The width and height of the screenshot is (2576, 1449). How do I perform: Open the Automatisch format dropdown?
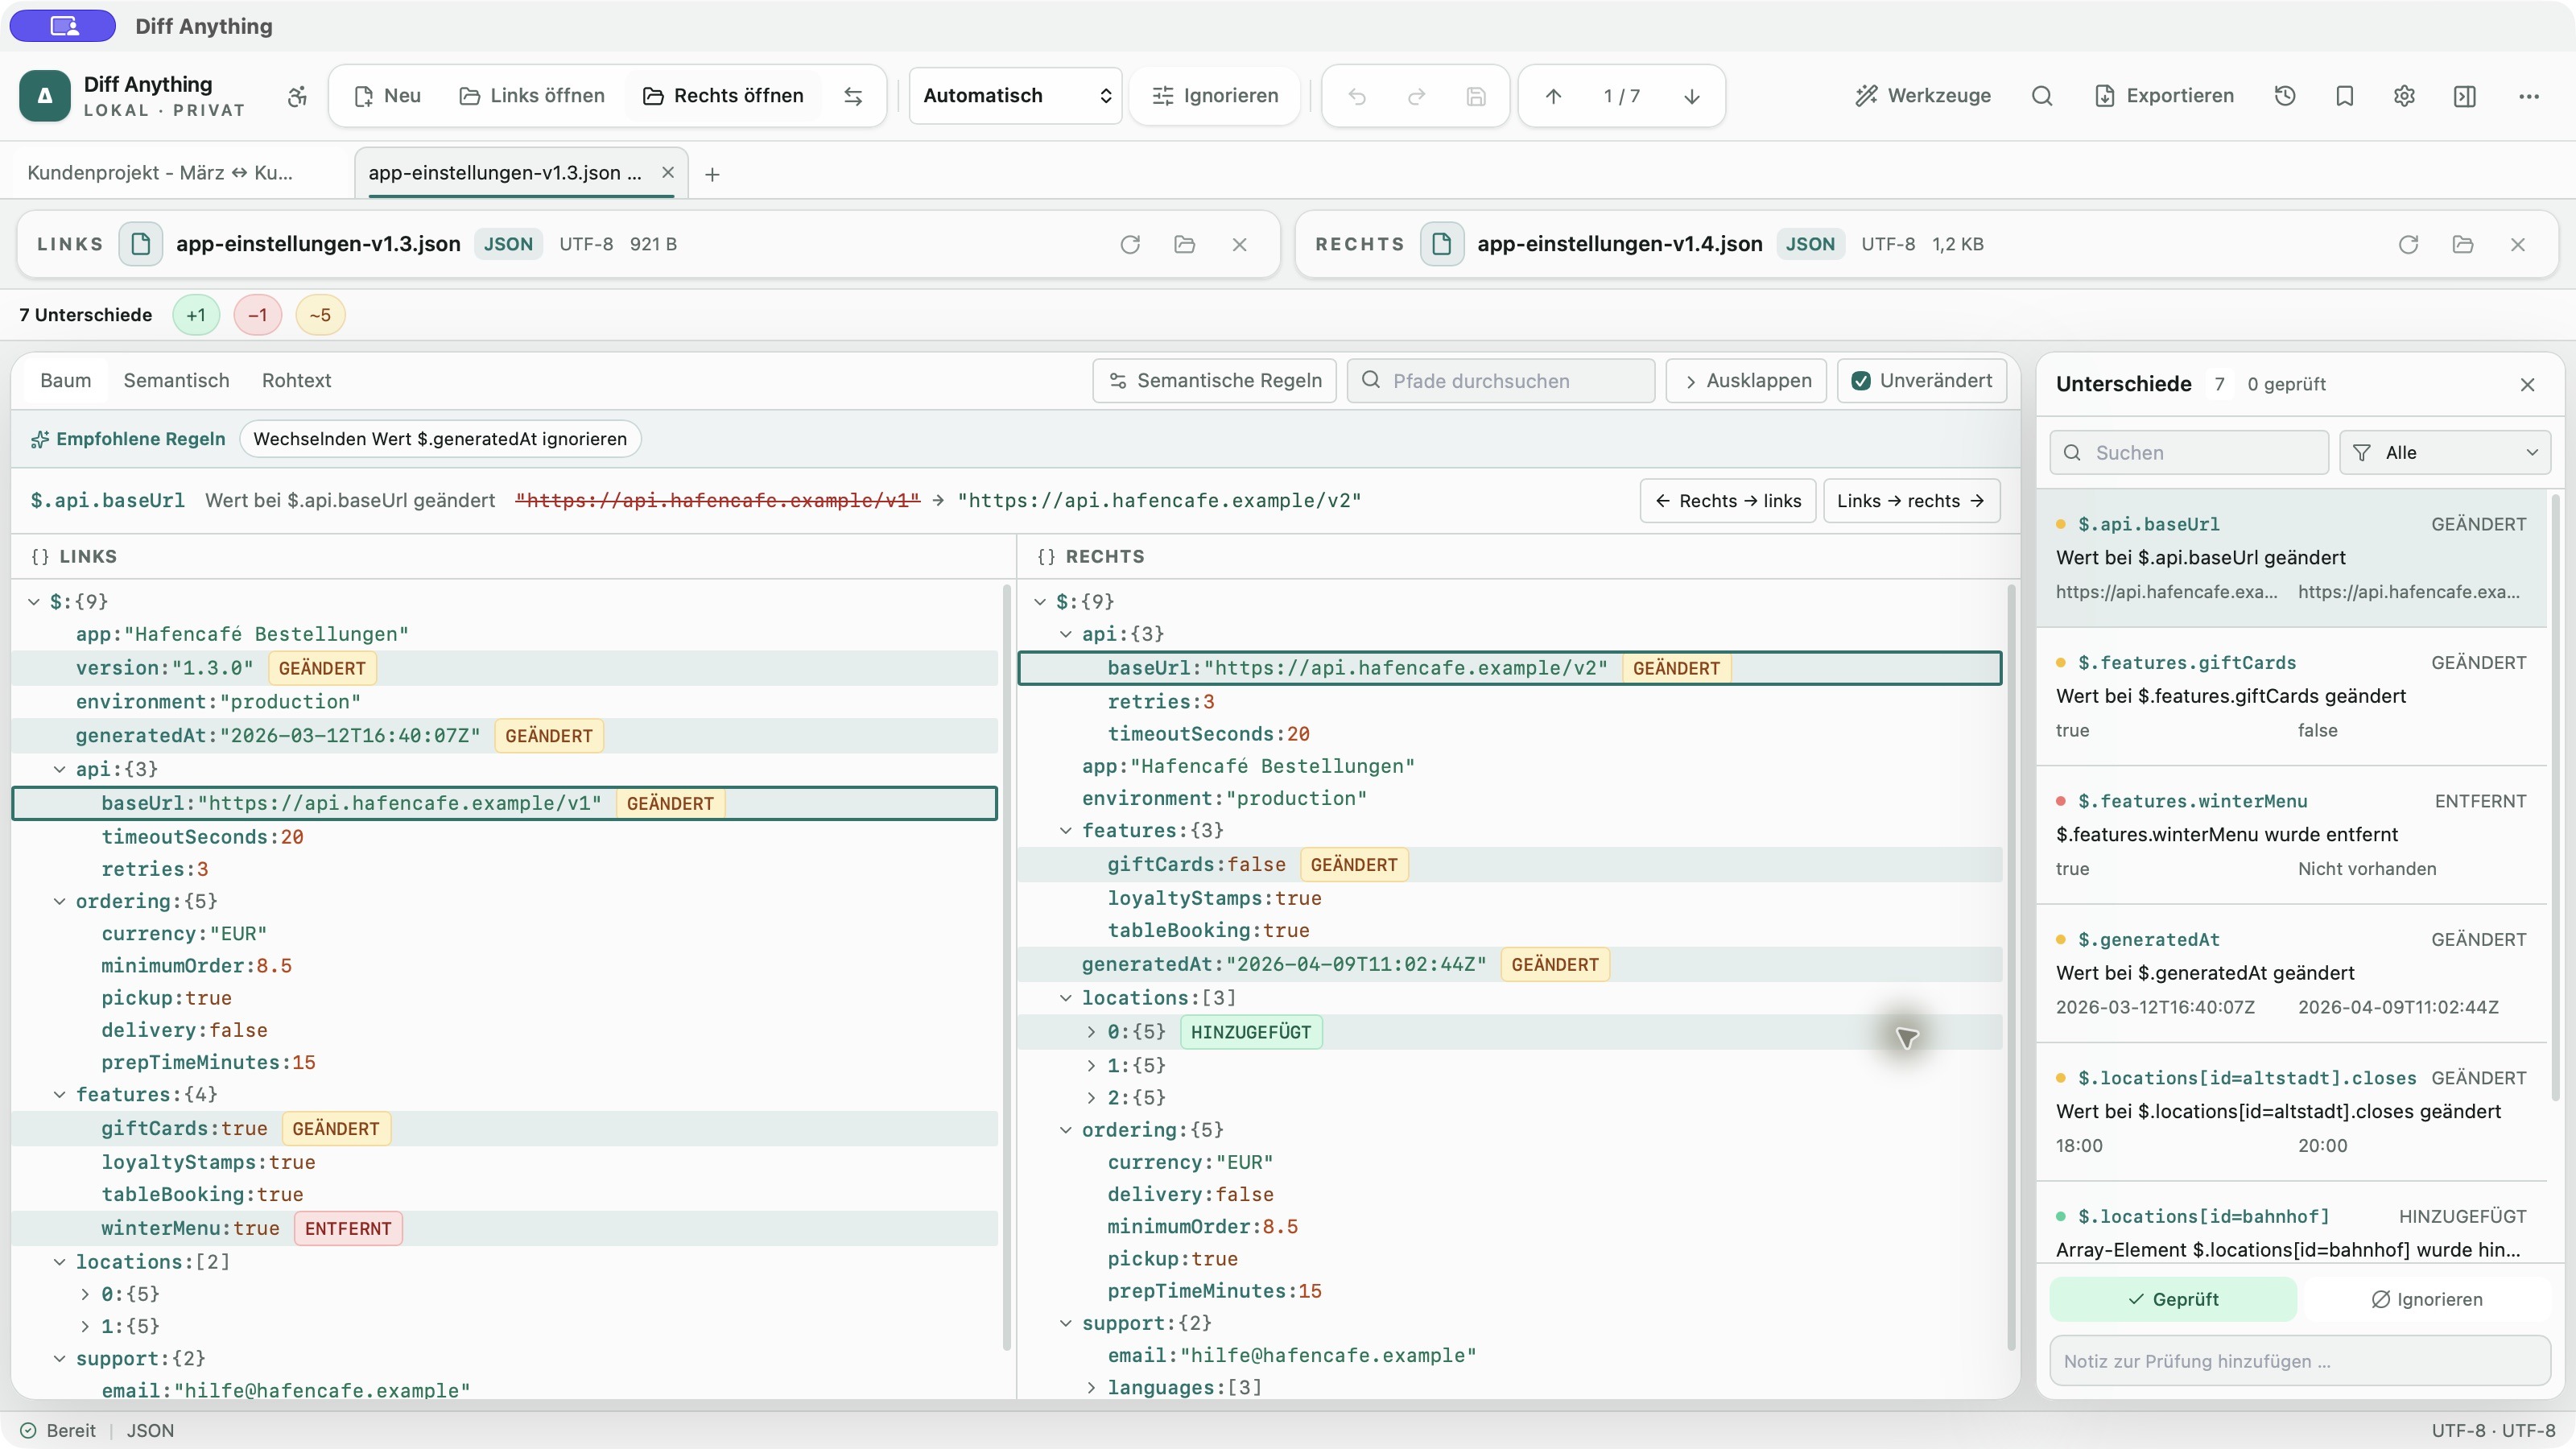[1015, 96]
